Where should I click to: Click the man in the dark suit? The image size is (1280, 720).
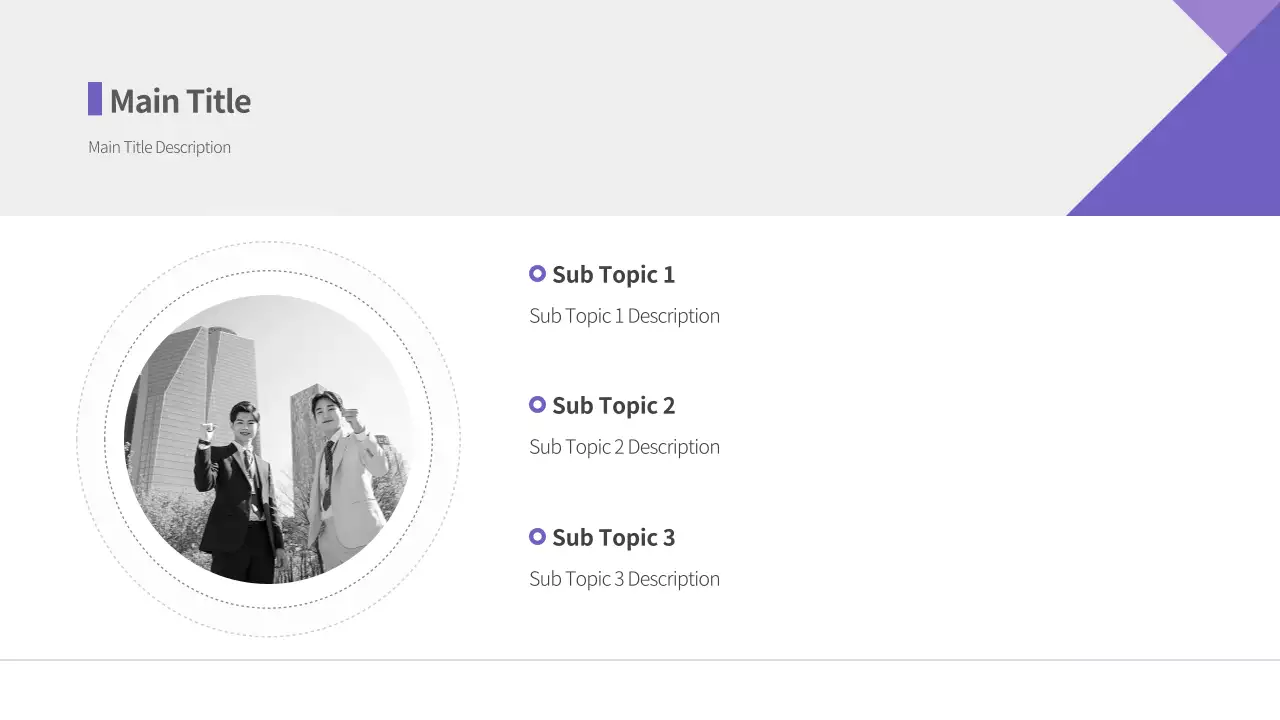point(240,490)
